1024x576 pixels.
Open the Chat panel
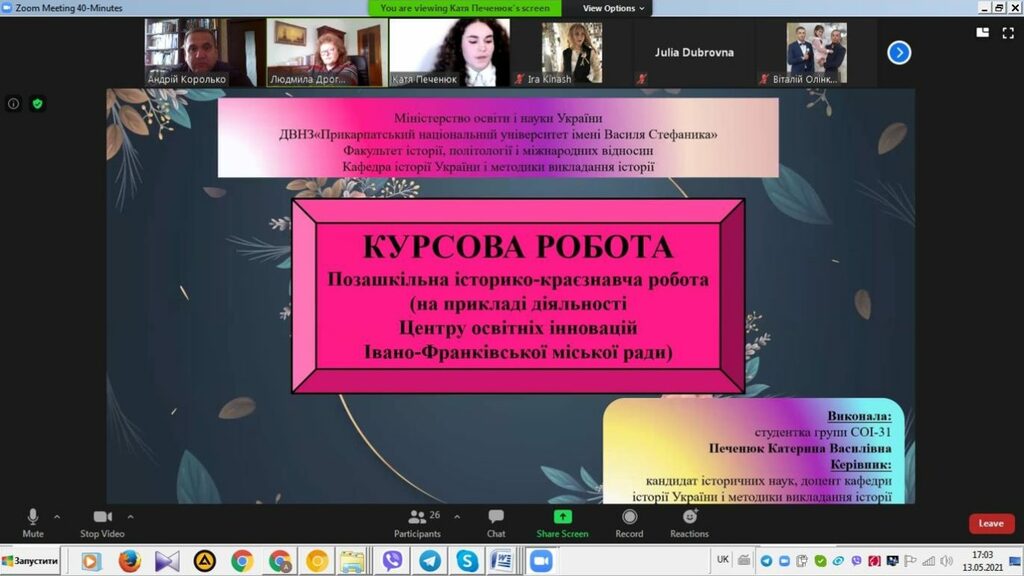pyautogui.click(x=496, y=521)
